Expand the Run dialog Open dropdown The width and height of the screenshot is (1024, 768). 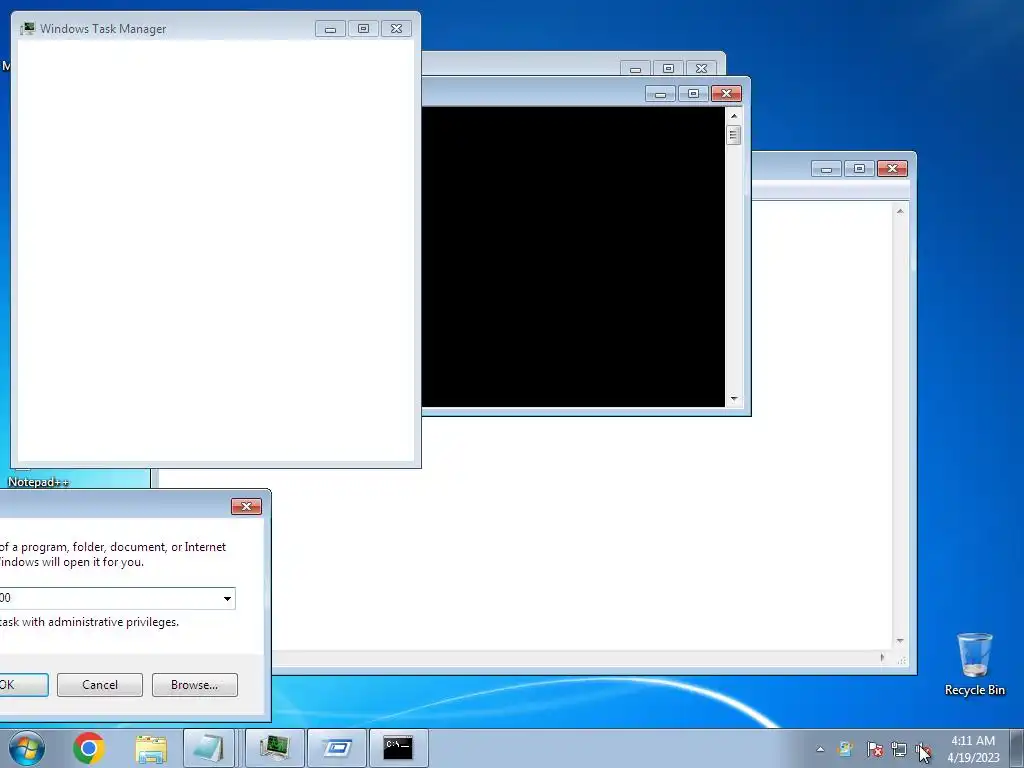point(227,598)
